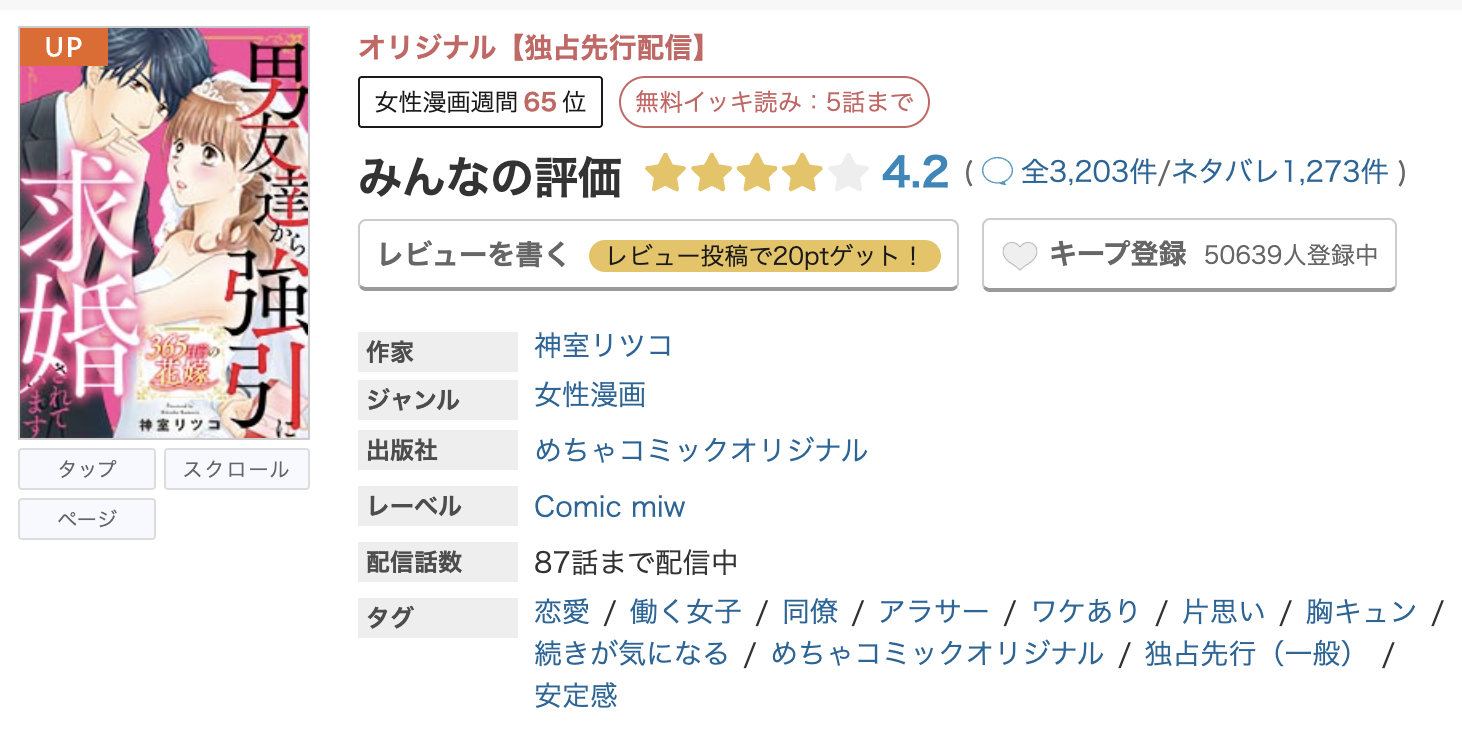
Task: Select the タップ reading mode button
Action: point(87,469)
